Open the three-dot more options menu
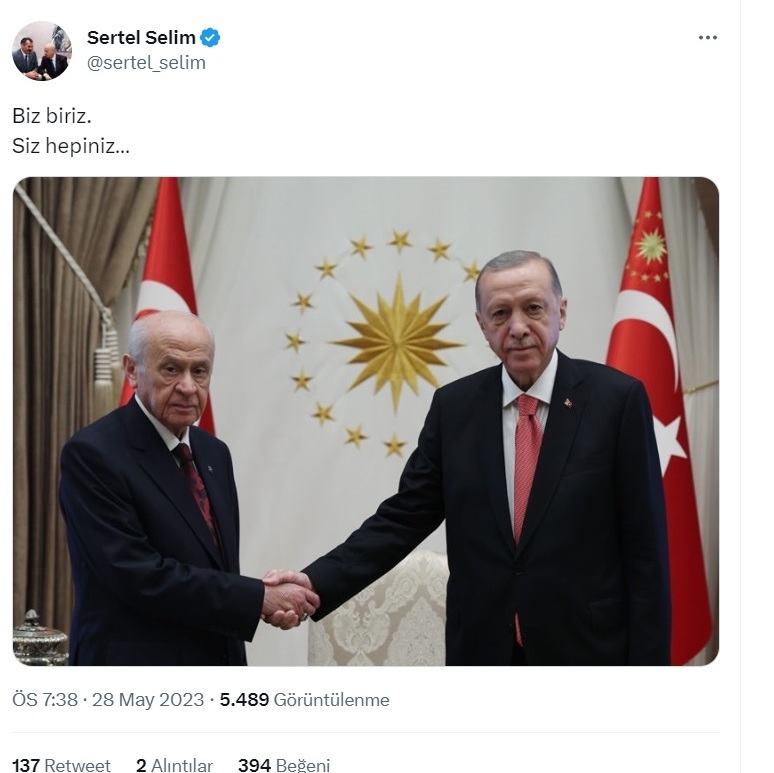The width and height of the screenshot is (774, 773). point(707,38)
